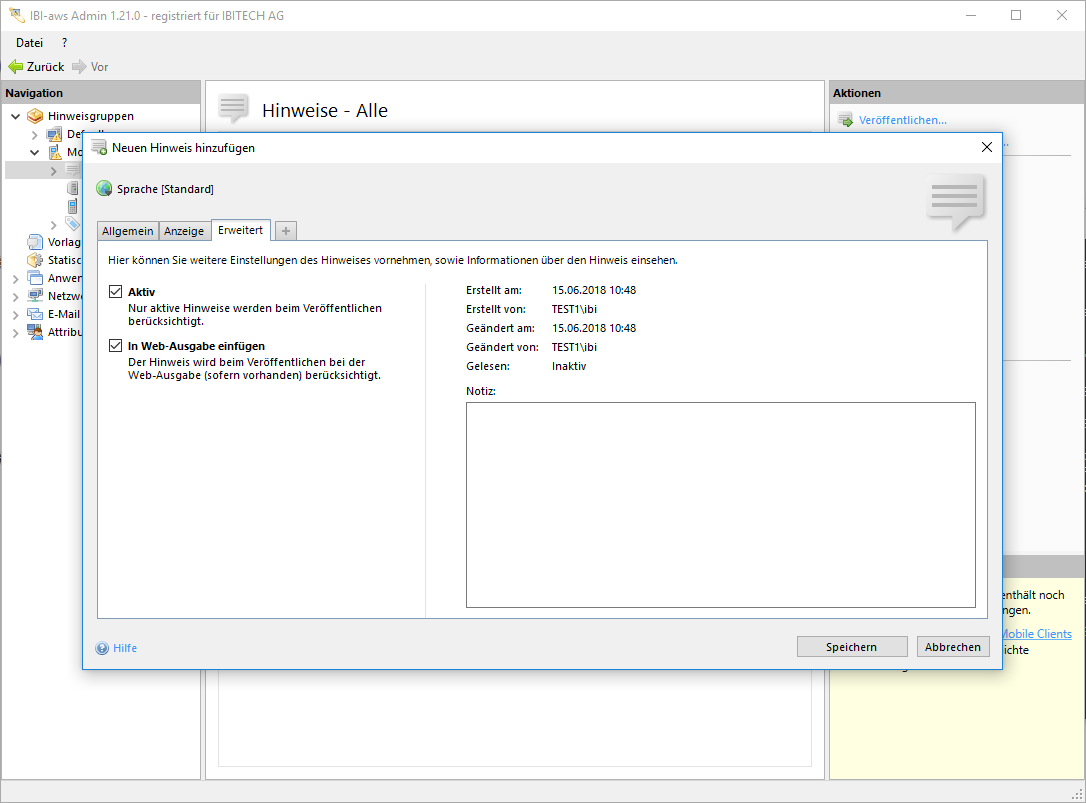The width and height of the screenshot is (1086, 803).
Task: Expand the Netzwerk tree node
Action: (x=15, y=297)
